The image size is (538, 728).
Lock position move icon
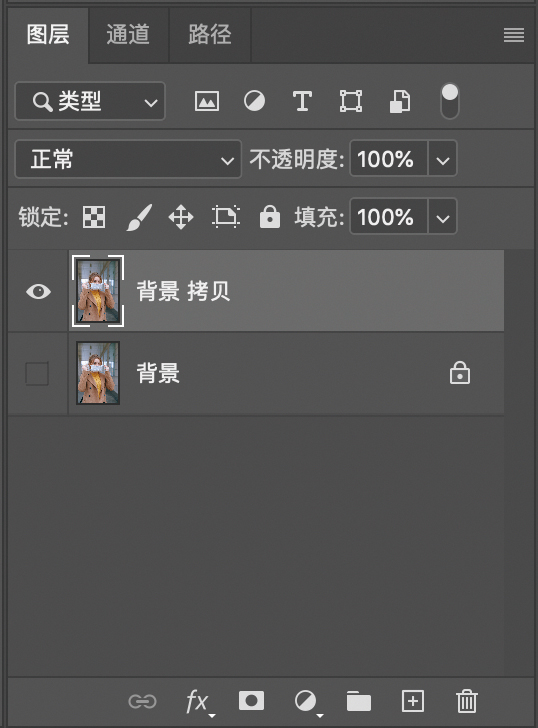(x=181, y=217)
